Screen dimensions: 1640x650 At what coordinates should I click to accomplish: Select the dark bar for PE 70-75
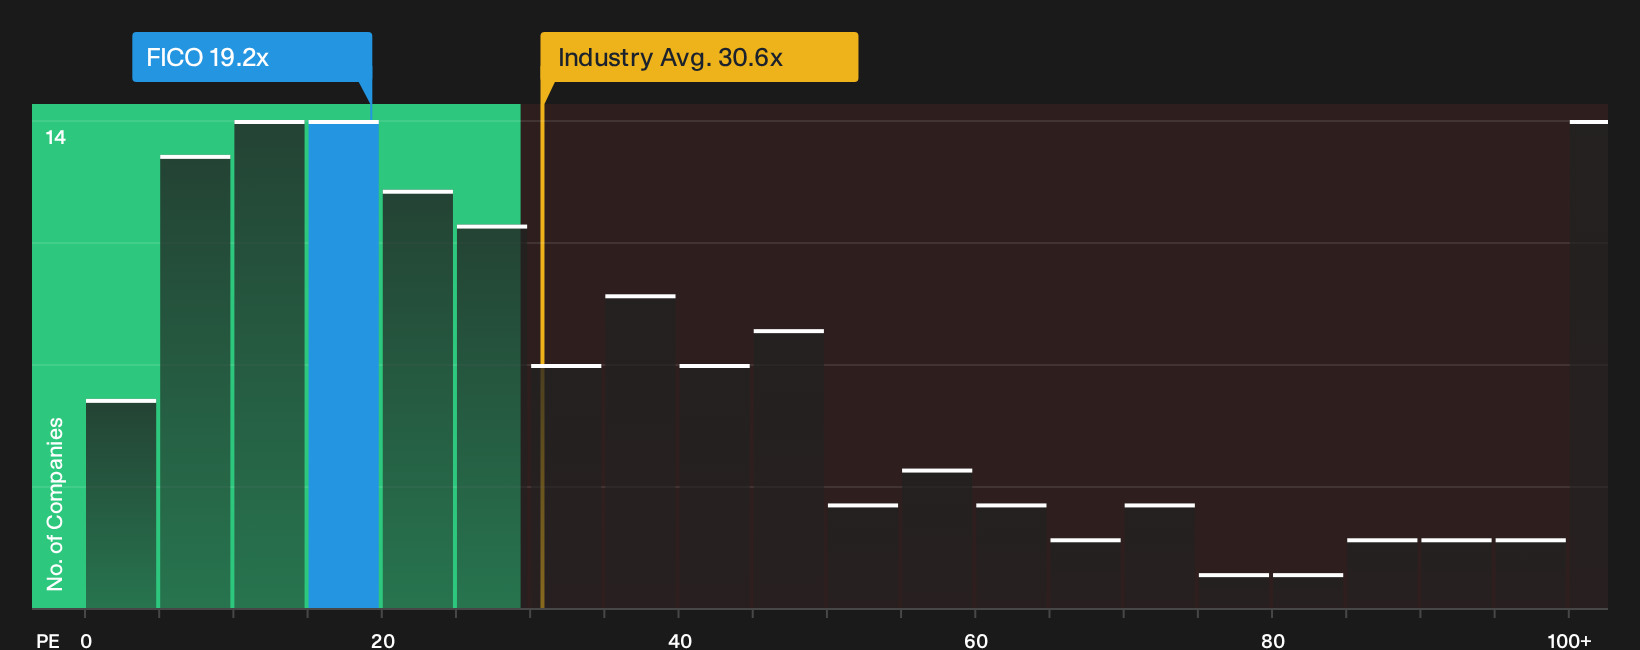(1159, 556)
